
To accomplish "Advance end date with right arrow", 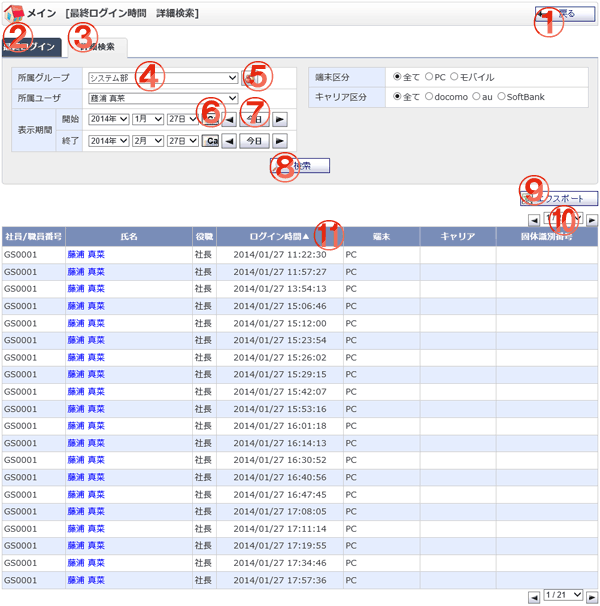I will coord(280,141).
